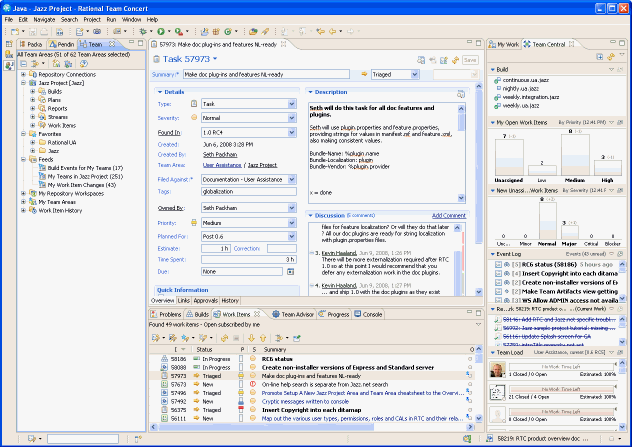The image size is (633, 448).
Task: Click the Add Comment link
Action: (449, 216)
